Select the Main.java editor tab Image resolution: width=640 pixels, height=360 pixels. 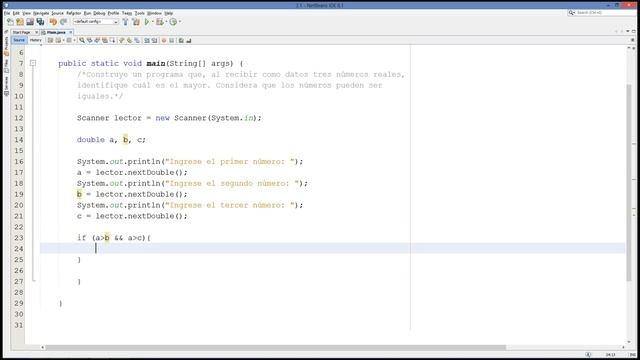tap(56, 32)
